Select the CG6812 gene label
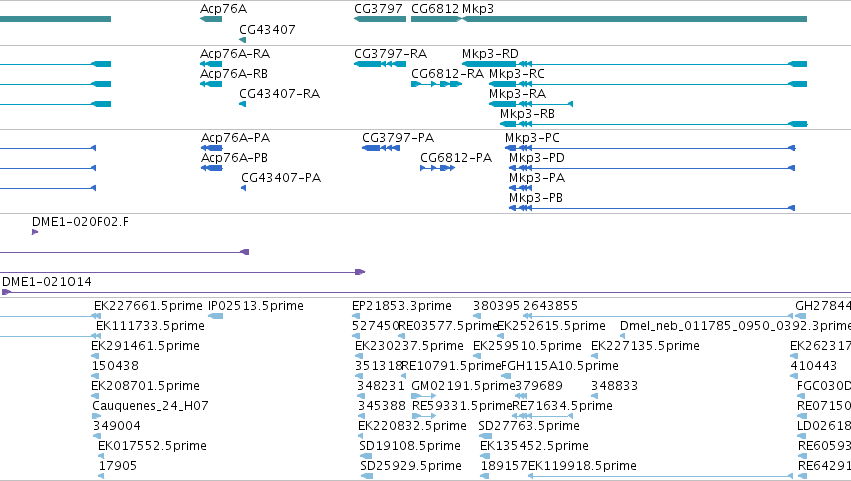851x481 pixels. pyautogui.click(x=435, y=9)
